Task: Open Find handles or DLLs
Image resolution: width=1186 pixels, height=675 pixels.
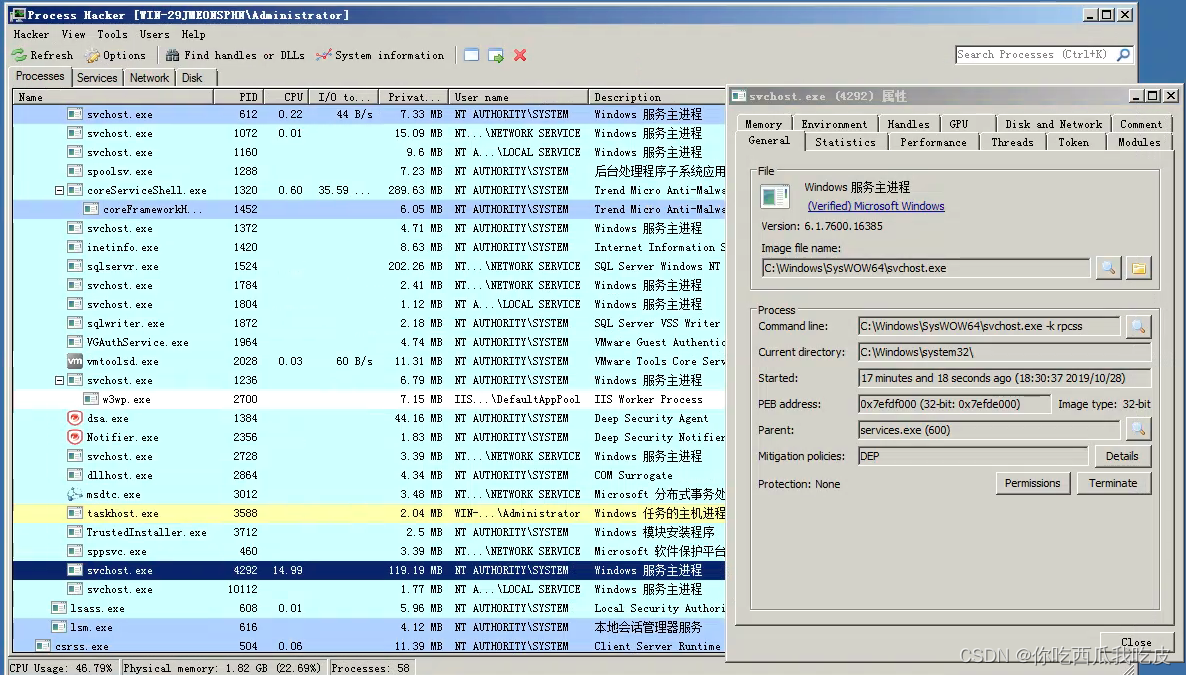Action: coord(234,55)
